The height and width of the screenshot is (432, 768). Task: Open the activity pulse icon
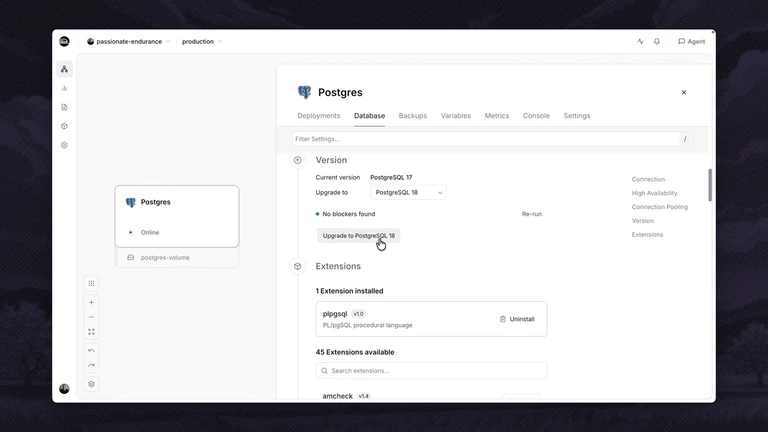point(640,42)
